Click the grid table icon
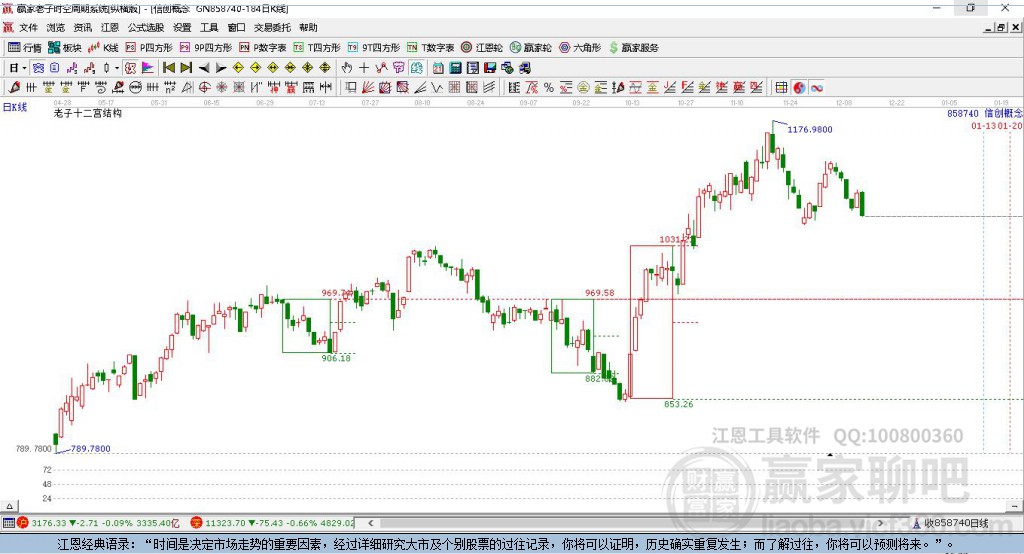 pyautogui.click(x=781, y=88)
